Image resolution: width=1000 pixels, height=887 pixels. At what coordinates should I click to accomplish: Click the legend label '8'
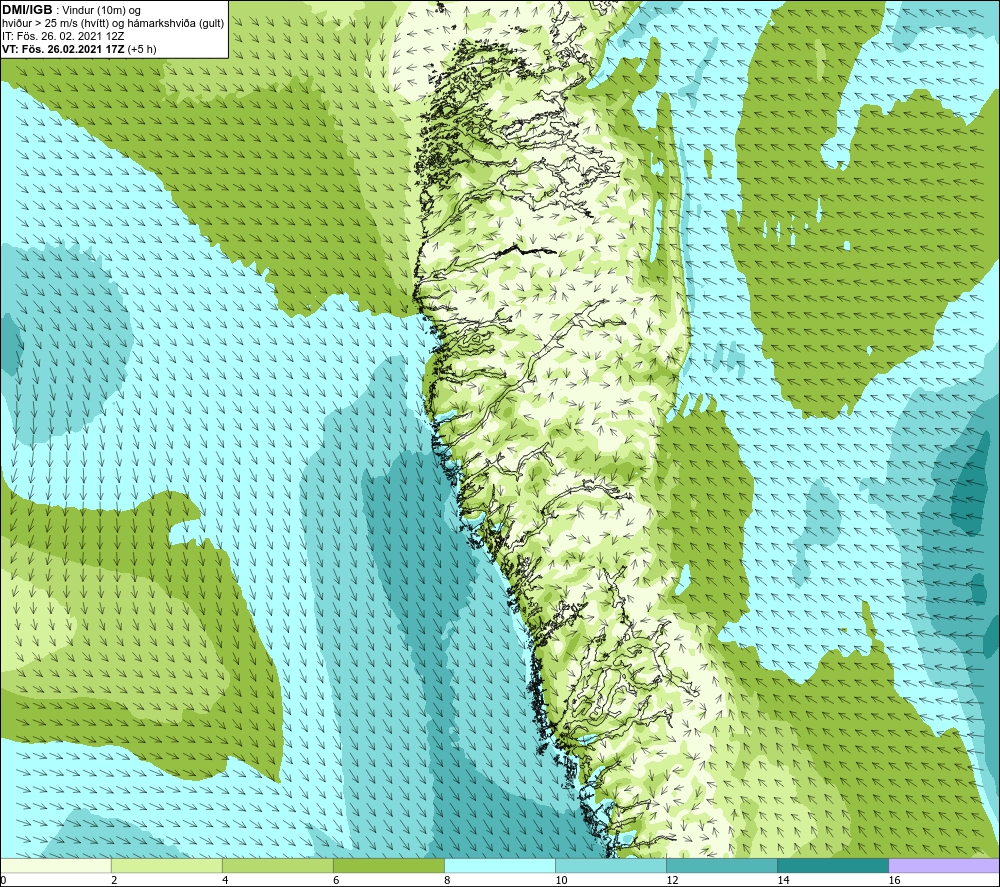(447, 880)
